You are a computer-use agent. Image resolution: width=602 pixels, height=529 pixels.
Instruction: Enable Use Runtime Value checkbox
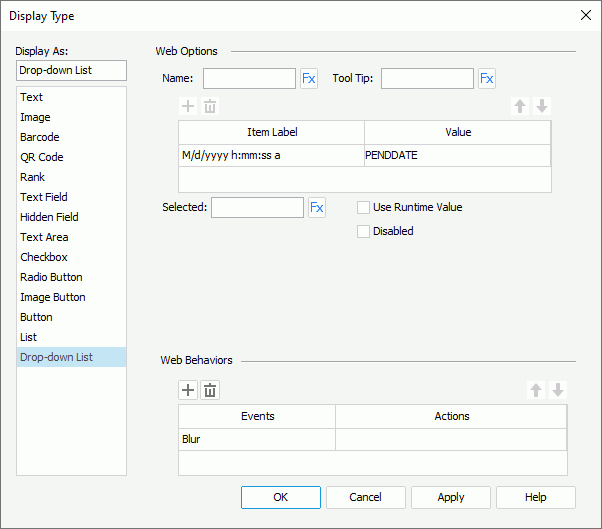tap(363, 207)
